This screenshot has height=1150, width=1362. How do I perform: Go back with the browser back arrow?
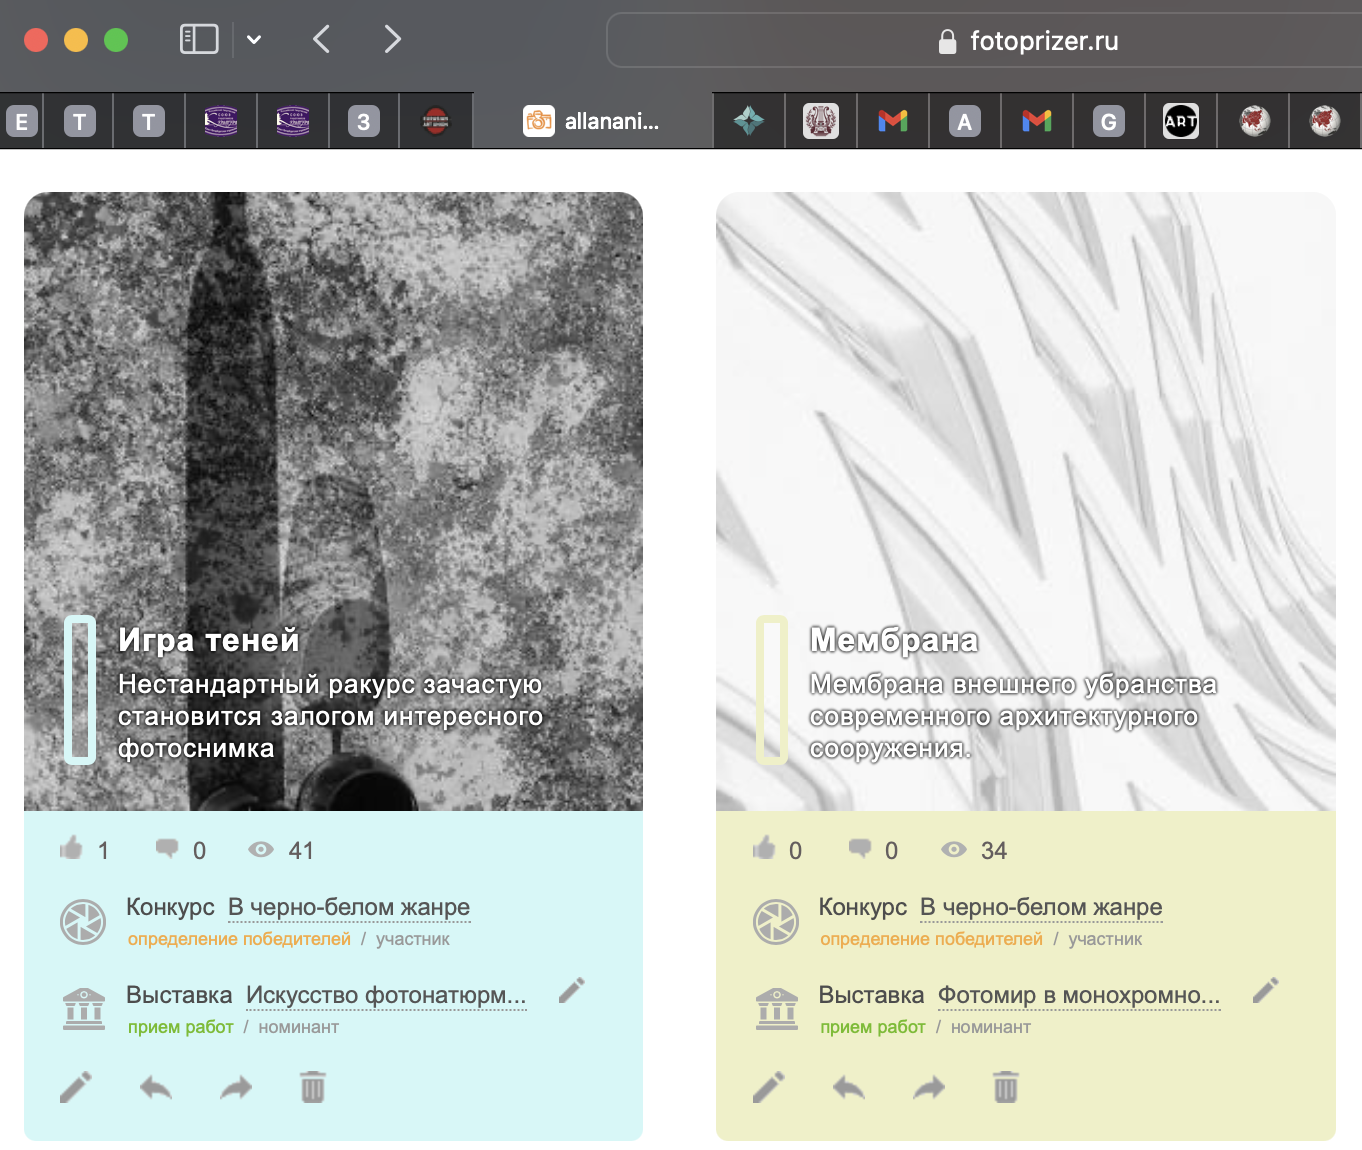(321, 40)
